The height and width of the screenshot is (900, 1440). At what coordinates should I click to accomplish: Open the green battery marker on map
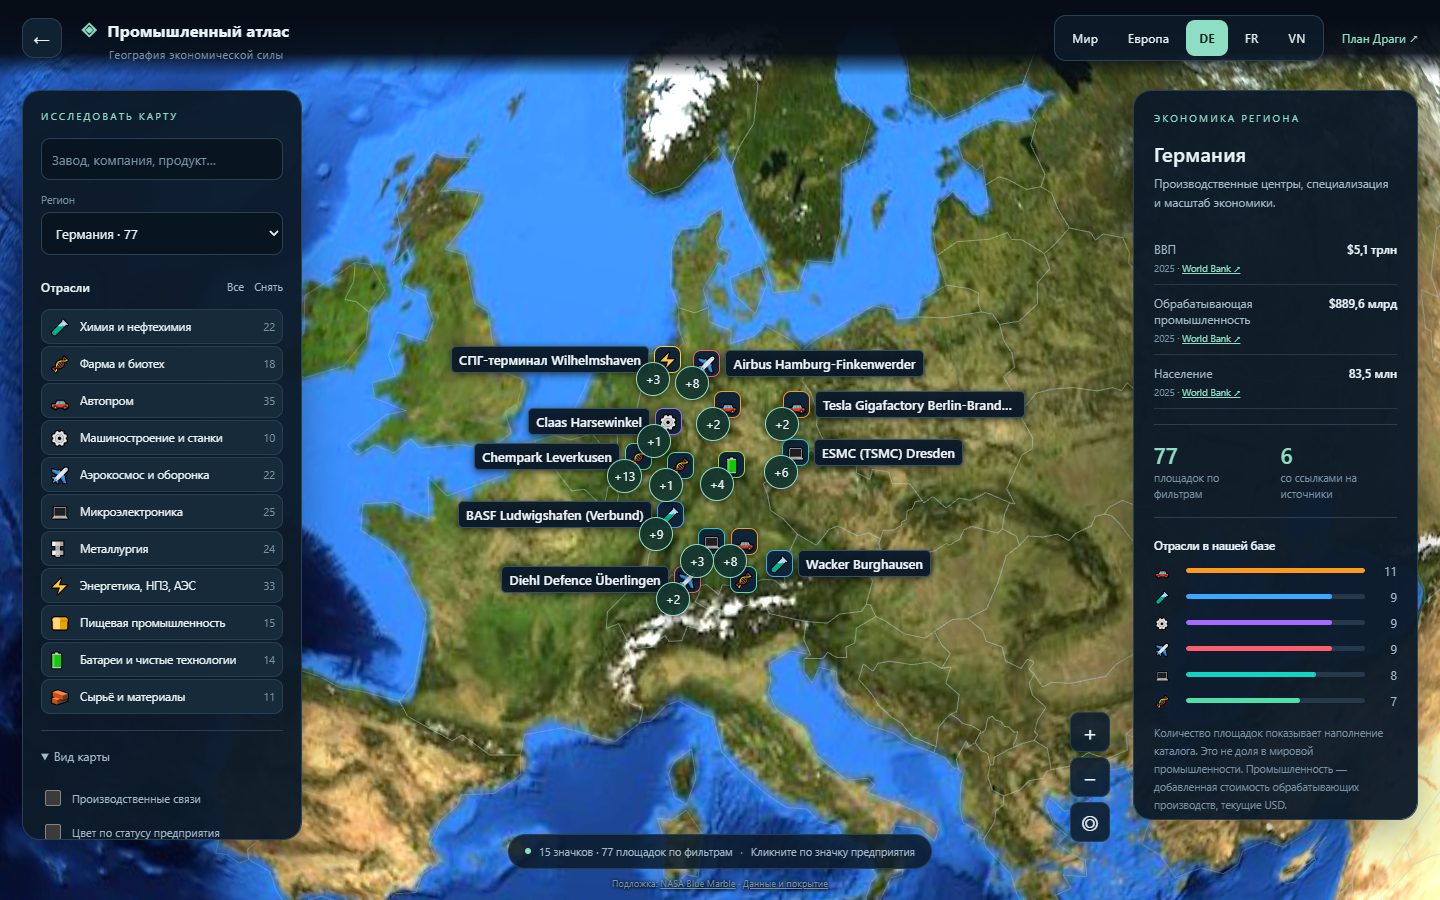coord(731,464)
